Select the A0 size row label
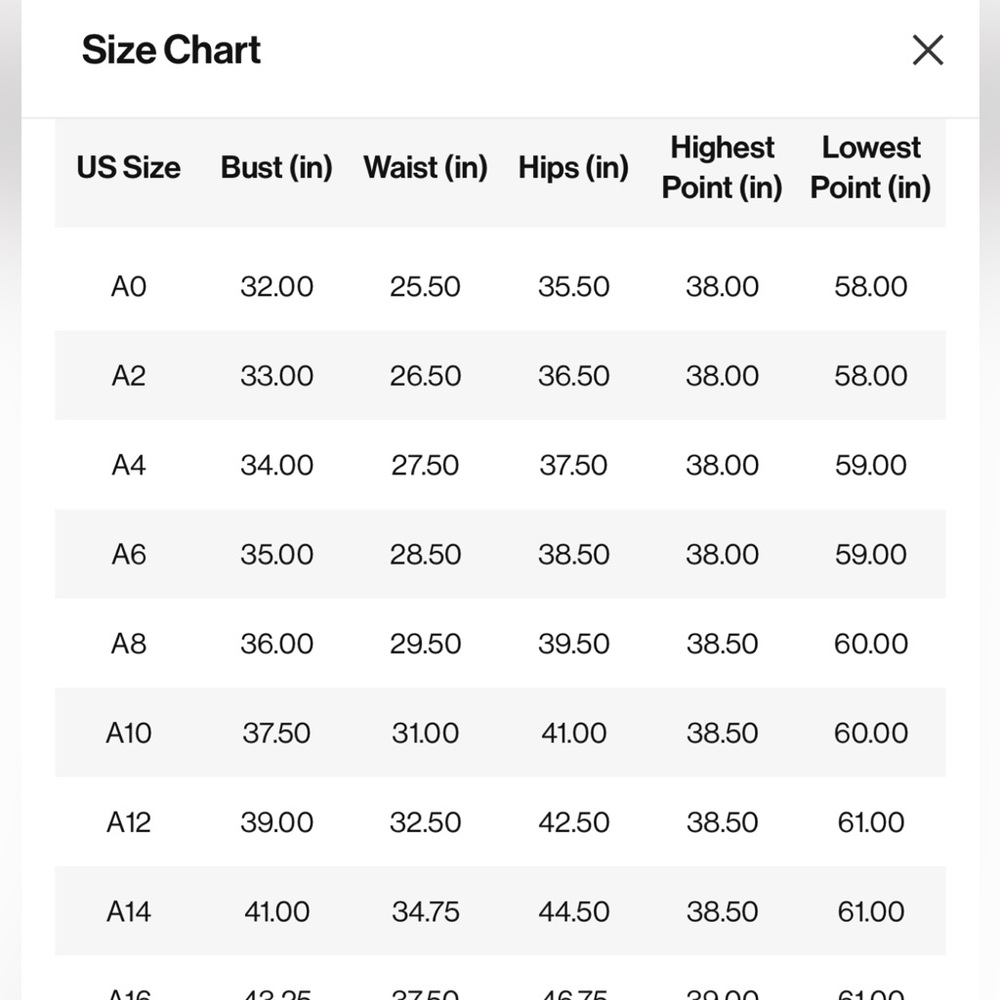The width and height of the screenshot is (1000, 1000). 128,286
